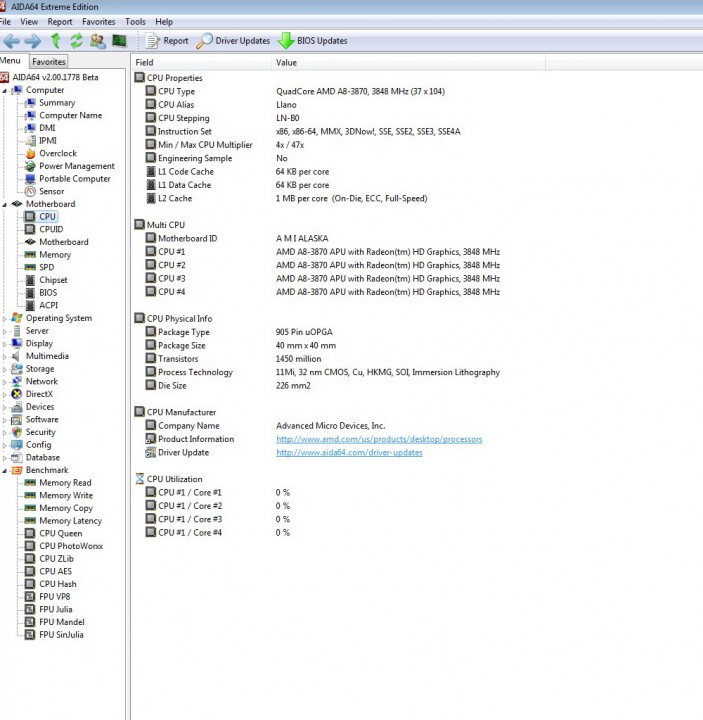Click the Forward arrow toolbar icon
Image resolution: width=703 pixels, height=720 pixels.
click(x=33, y=41)
